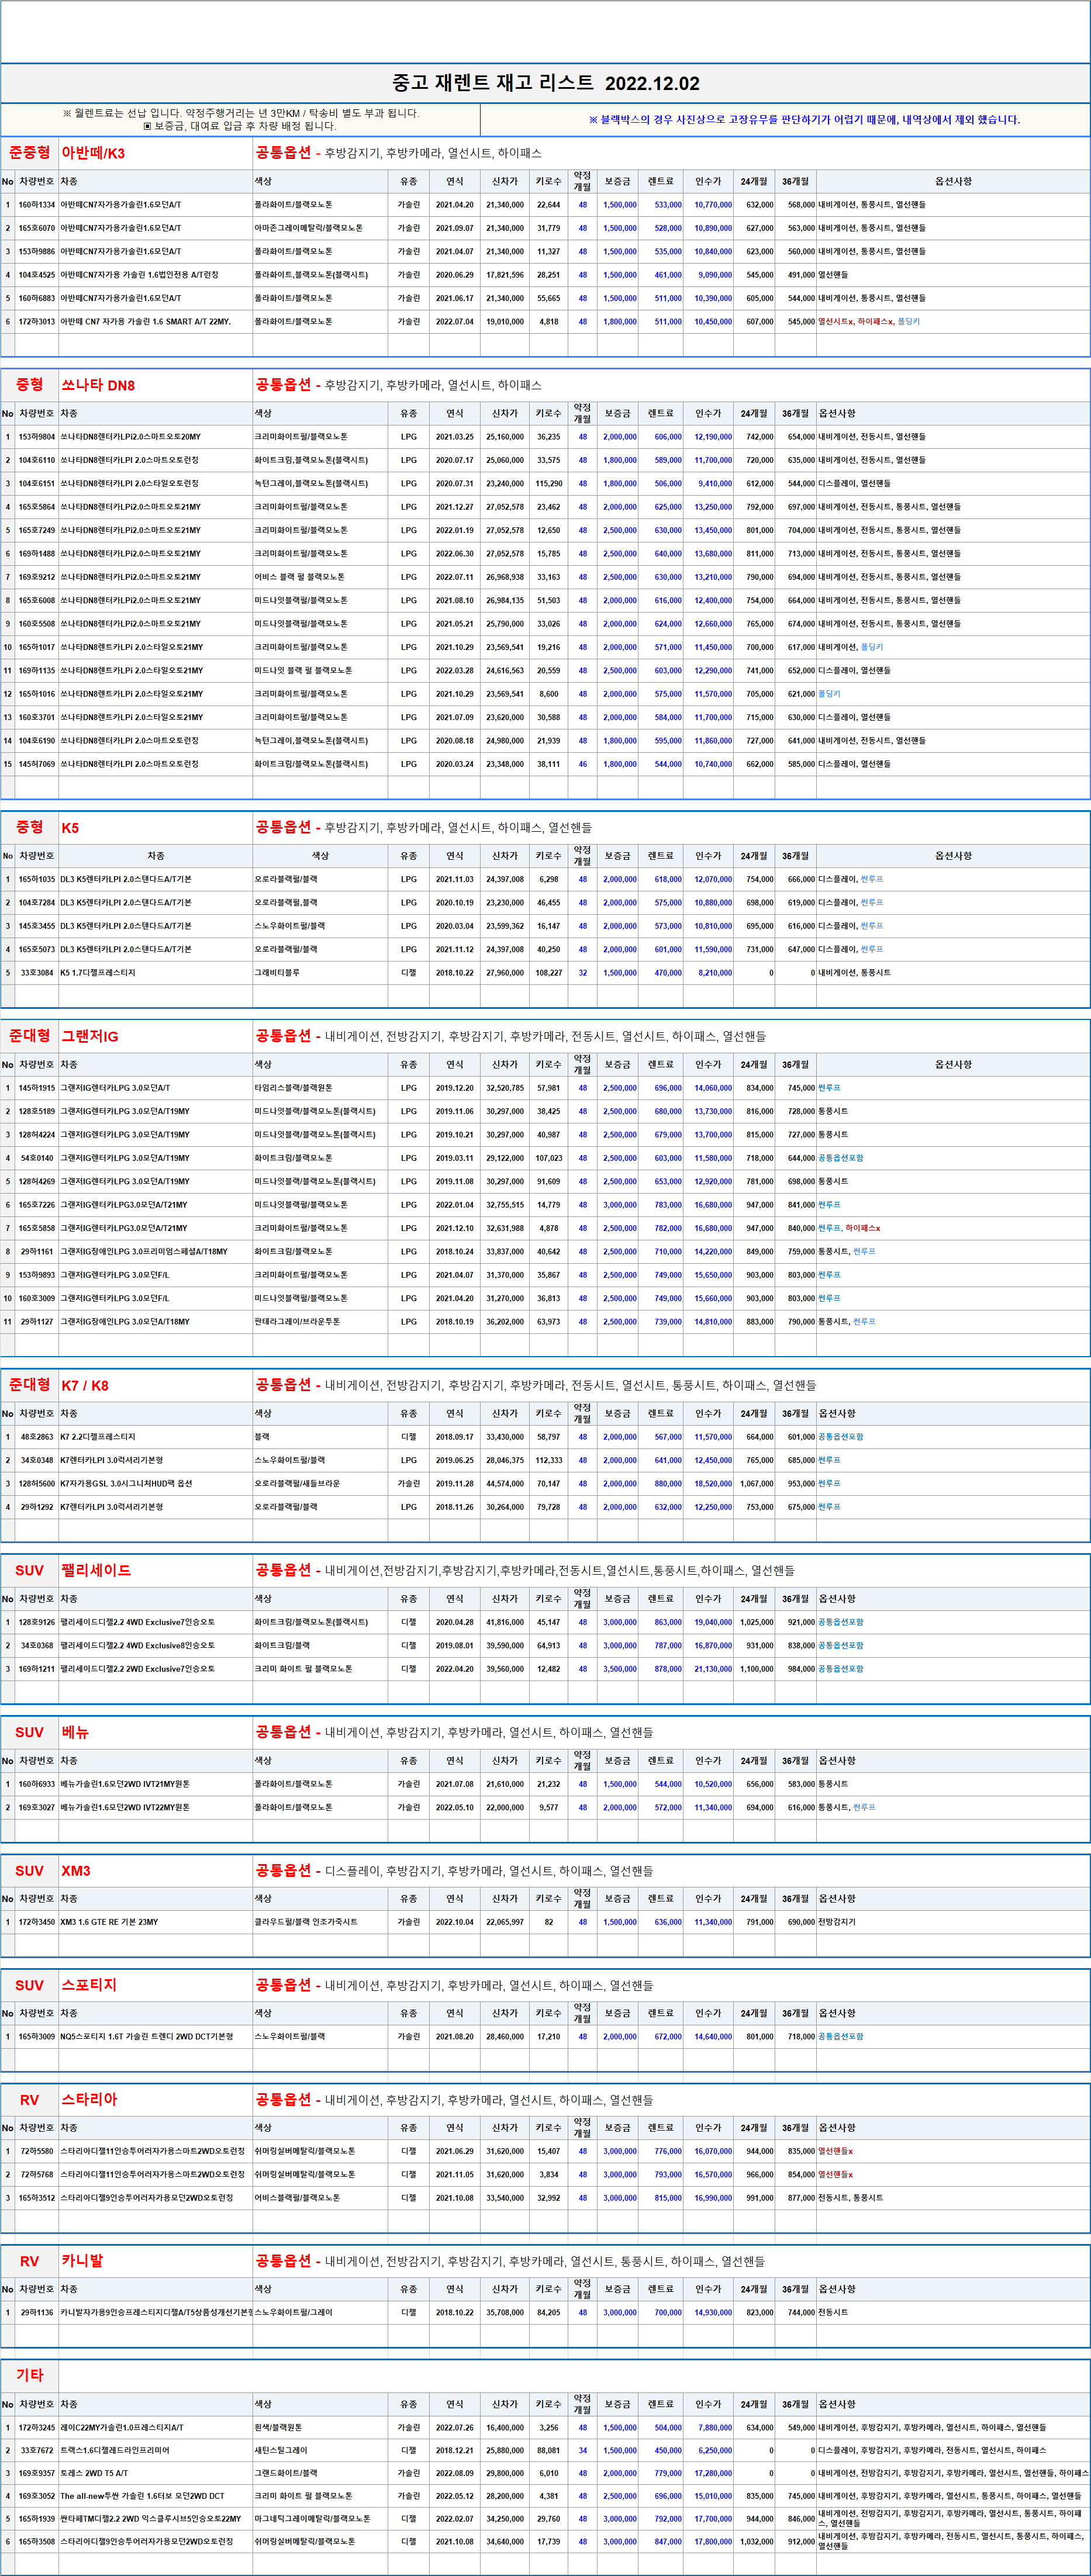1091x2576 pixels.
Task: Select color cell 클라우드펄/블랙 인조가죽시트
Action: pyautogui.click(x=305, y=1922)
